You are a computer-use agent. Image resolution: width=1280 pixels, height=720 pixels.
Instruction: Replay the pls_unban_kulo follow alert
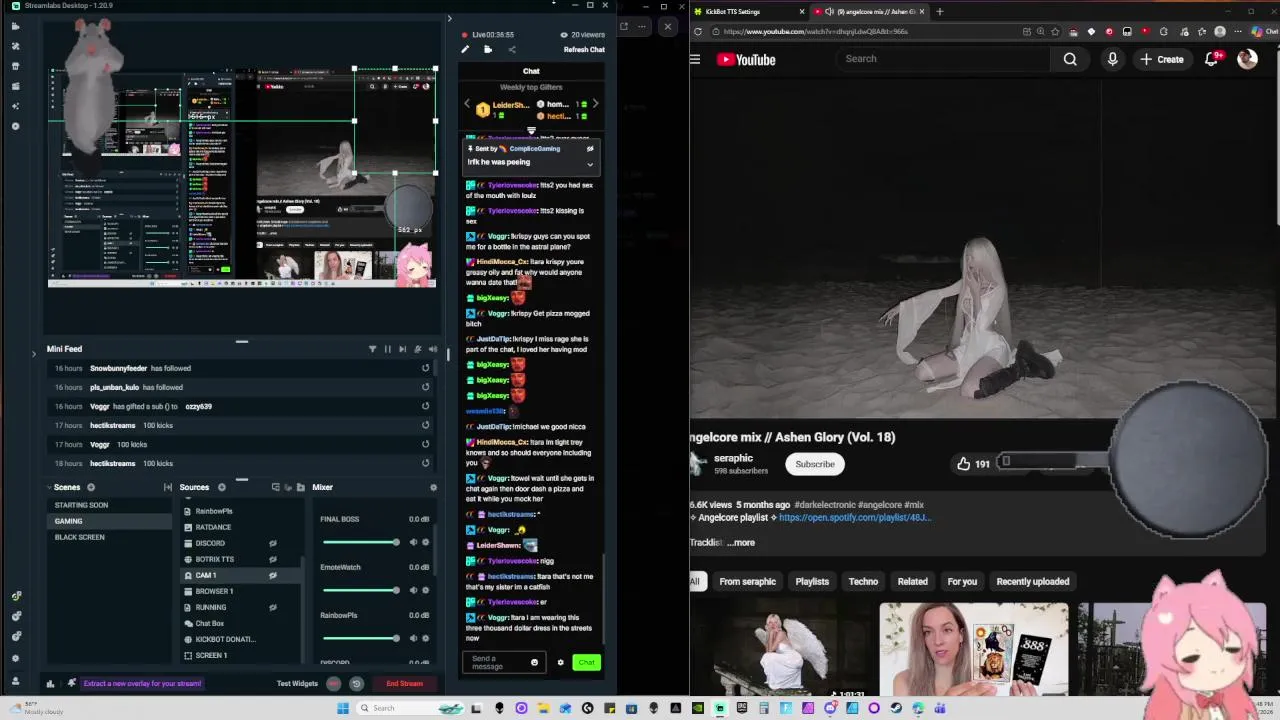pos(425,387)
